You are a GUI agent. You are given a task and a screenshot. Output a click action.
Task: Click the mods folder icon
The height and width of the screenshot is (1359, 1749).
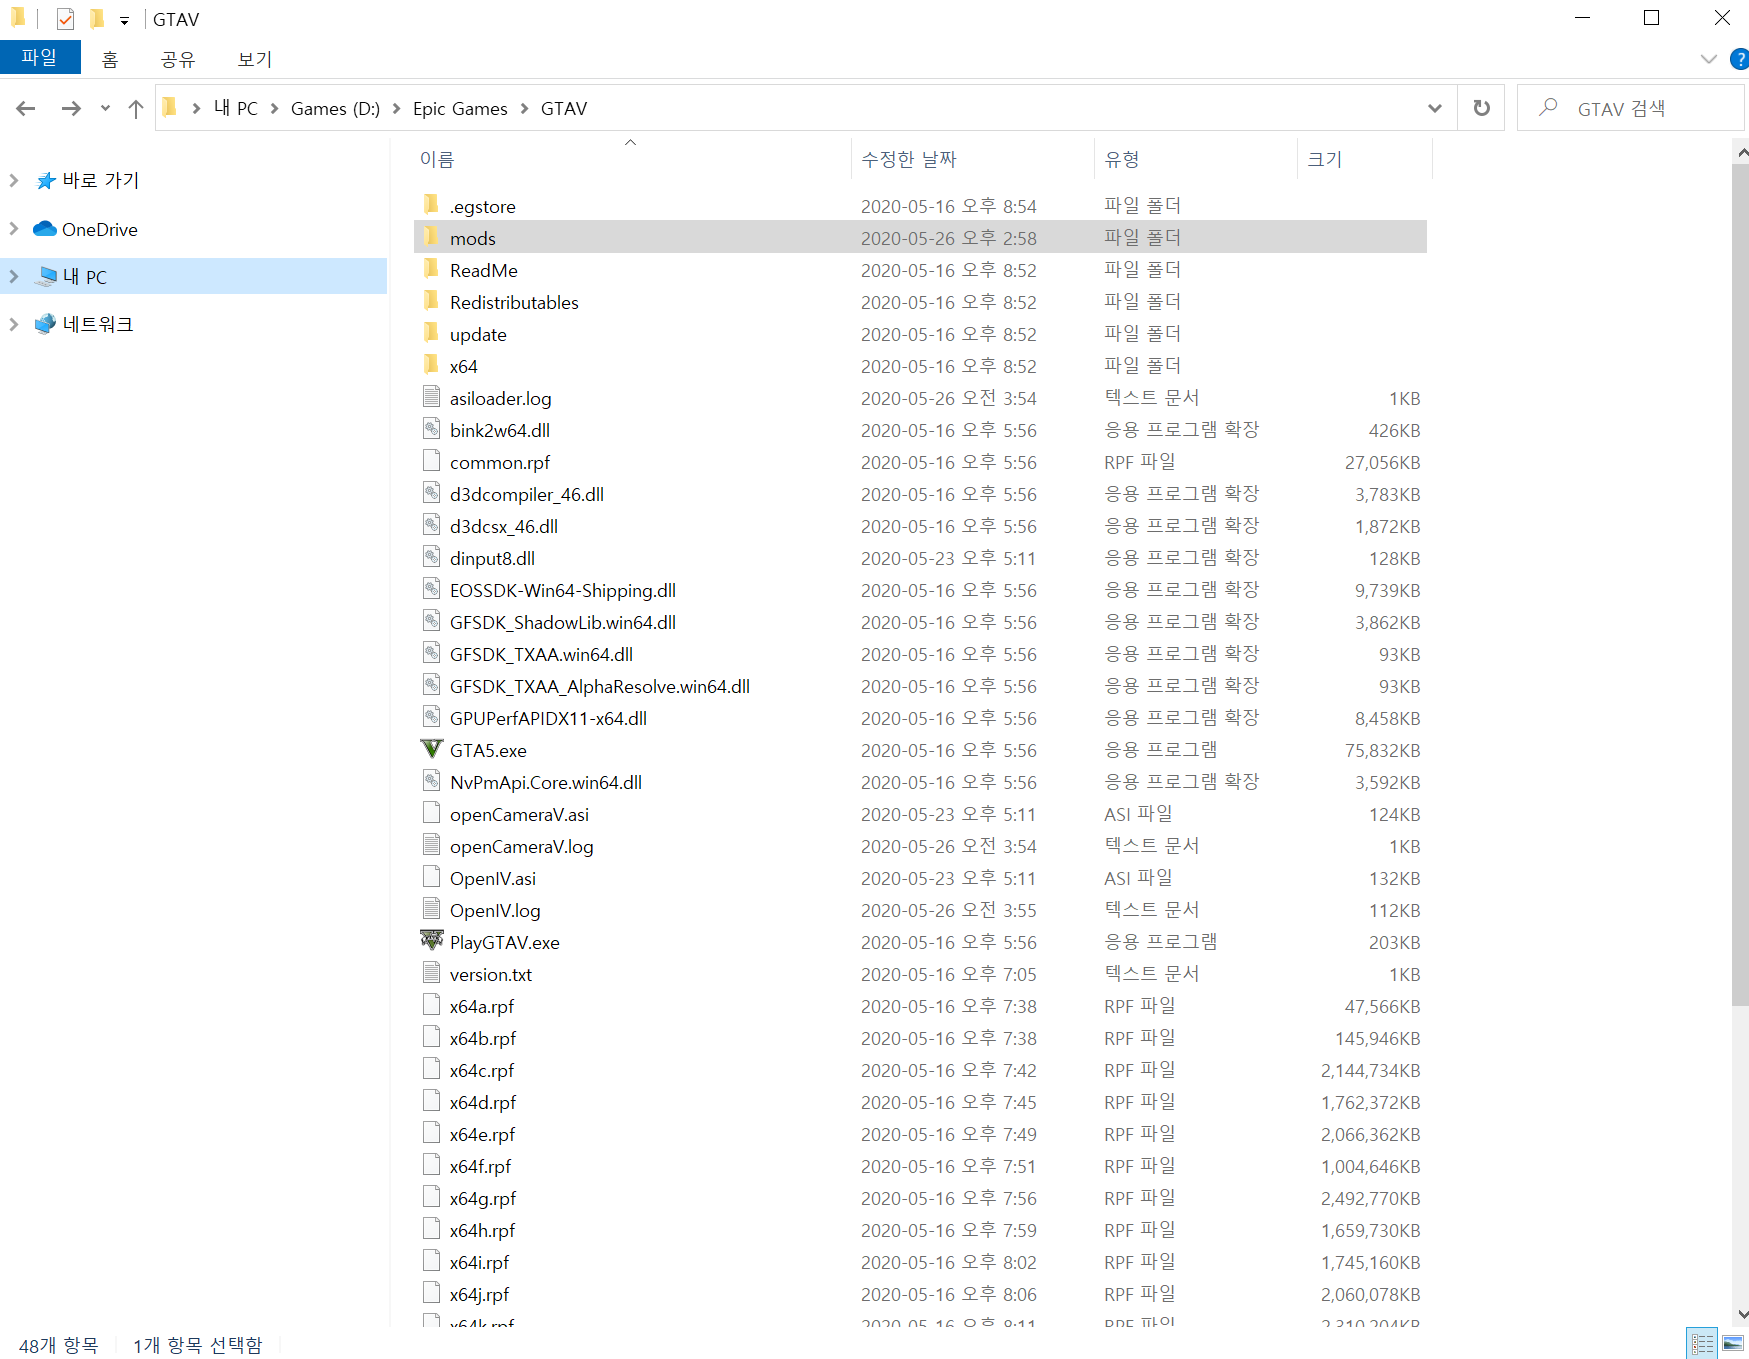tap(431, 237)
